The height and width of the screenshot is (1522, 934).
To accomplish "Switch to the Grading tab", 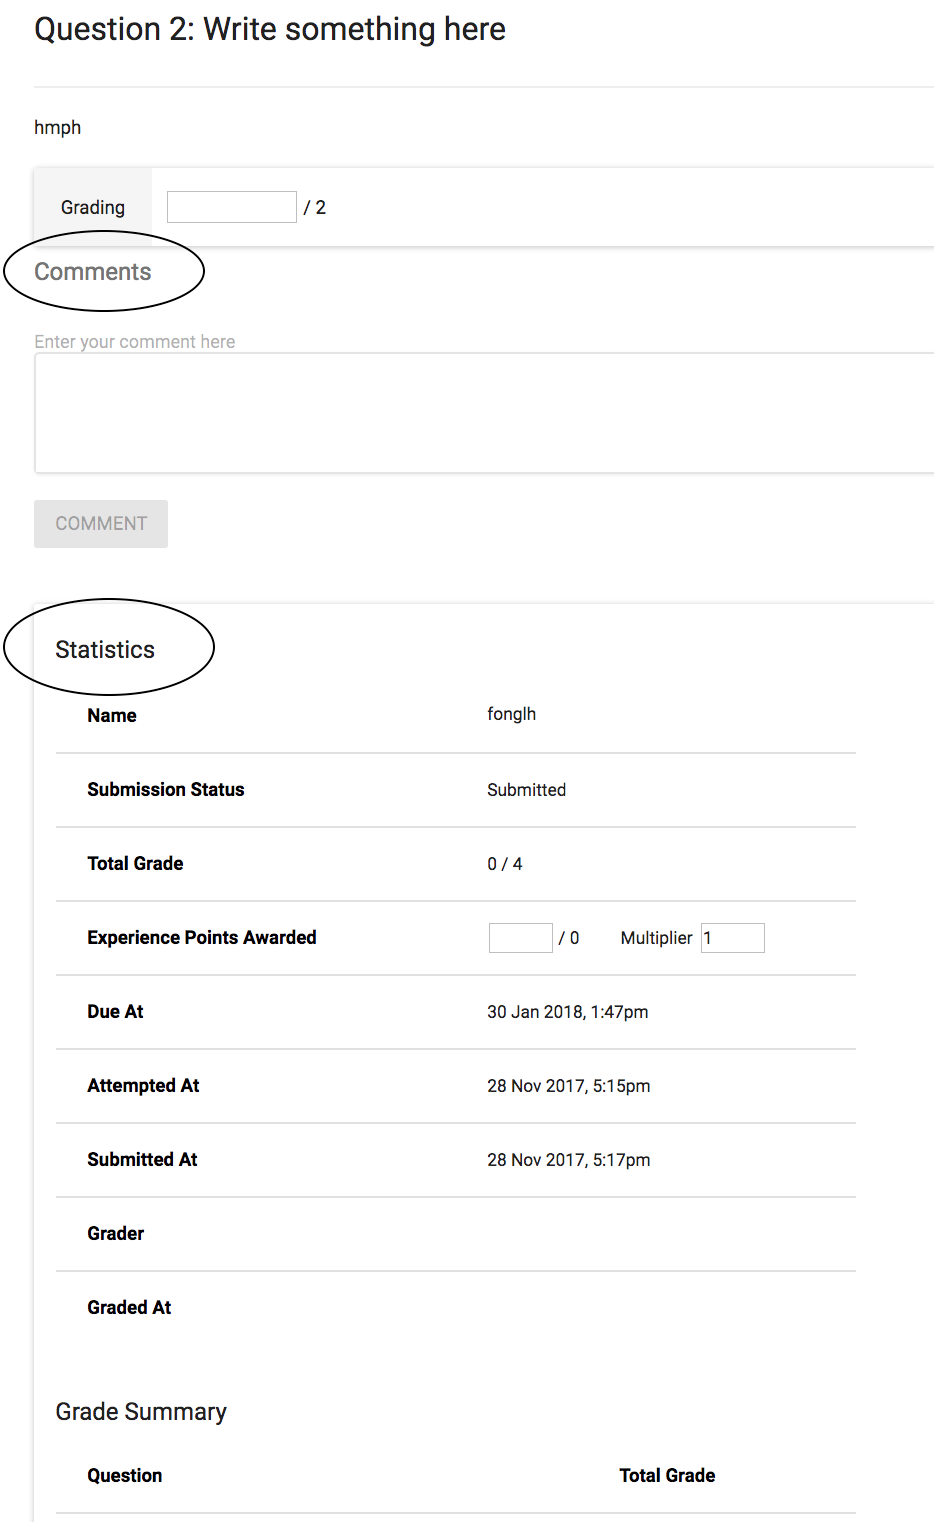I will [x=92, y=206].
